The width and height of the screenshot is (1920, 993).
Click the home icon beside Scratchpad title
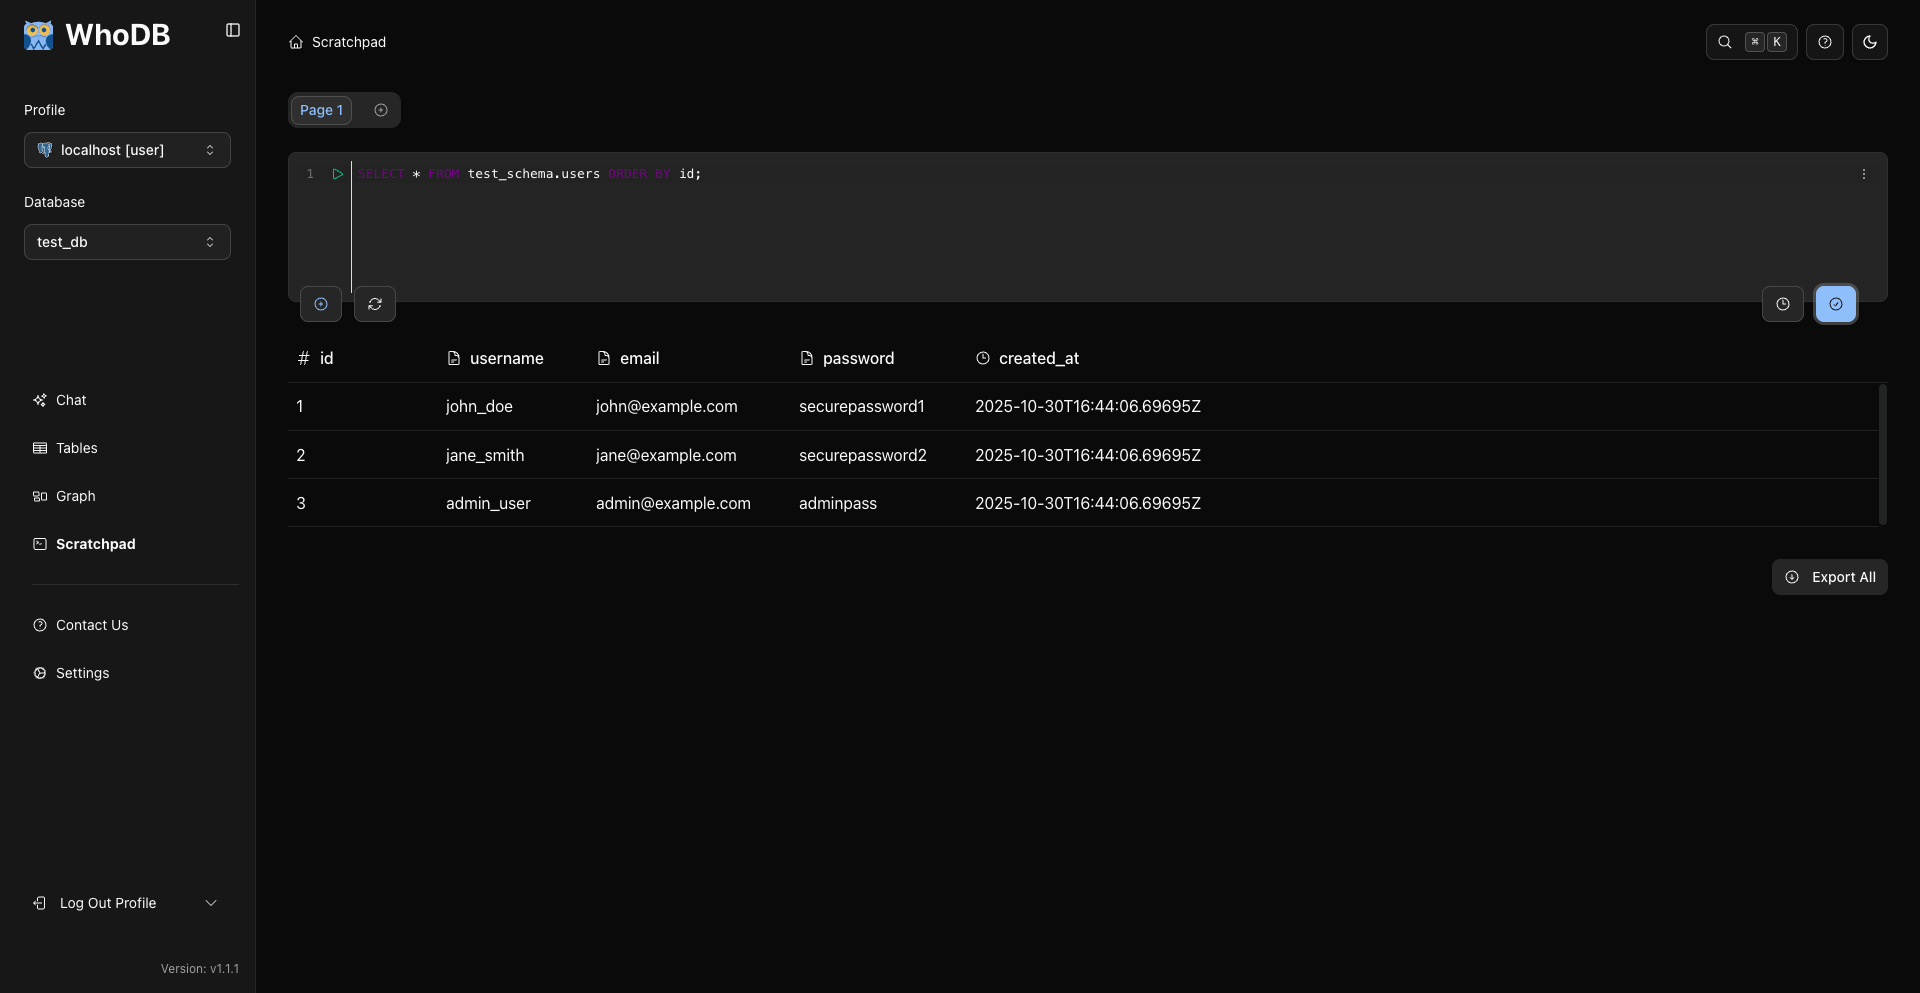pos(296,42)
